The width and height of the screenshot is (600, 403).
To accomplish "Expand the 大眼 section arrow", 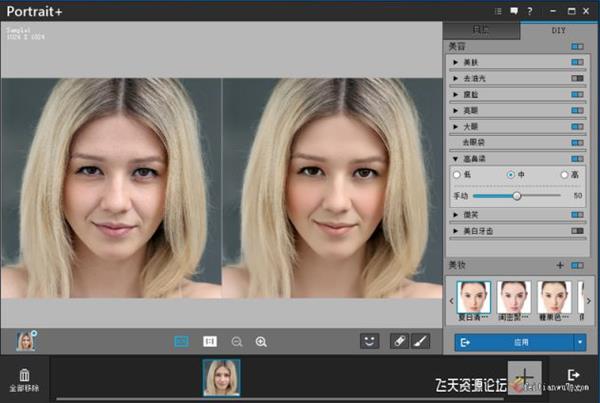I will [455, 126].
